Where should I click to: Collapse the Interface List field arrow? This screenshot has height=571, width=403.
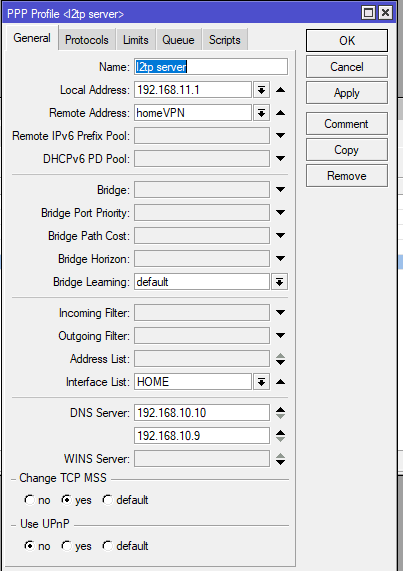click(x=280, y=382)
